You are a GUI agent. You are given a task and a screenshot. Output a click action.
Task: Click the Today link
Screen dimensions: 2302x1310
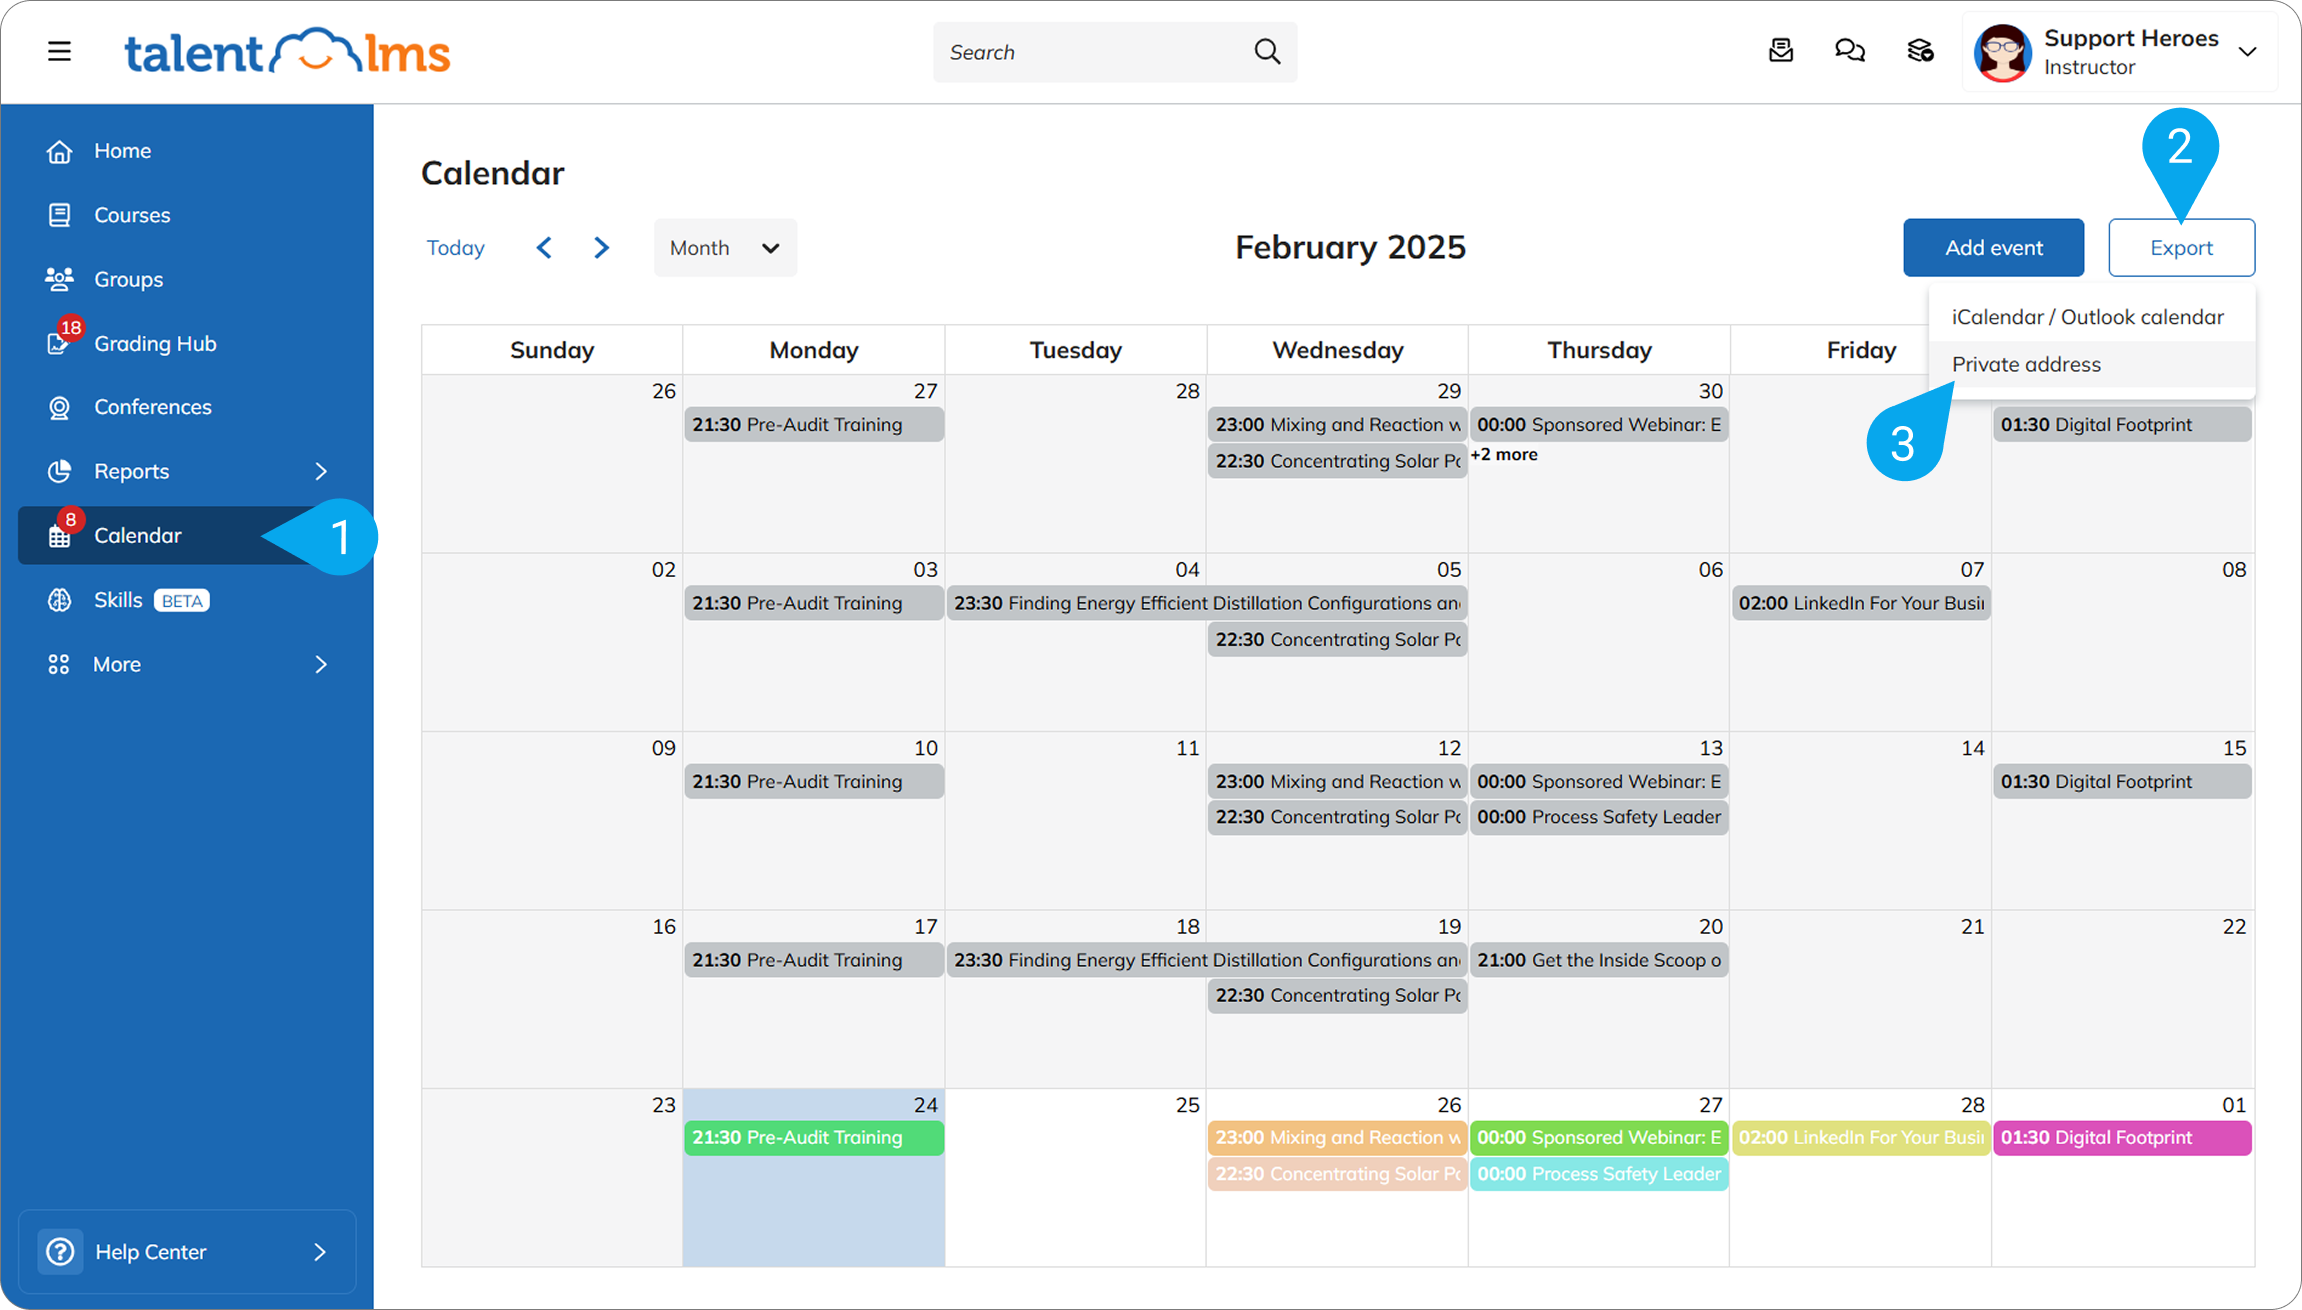click(x=456, y=248)
